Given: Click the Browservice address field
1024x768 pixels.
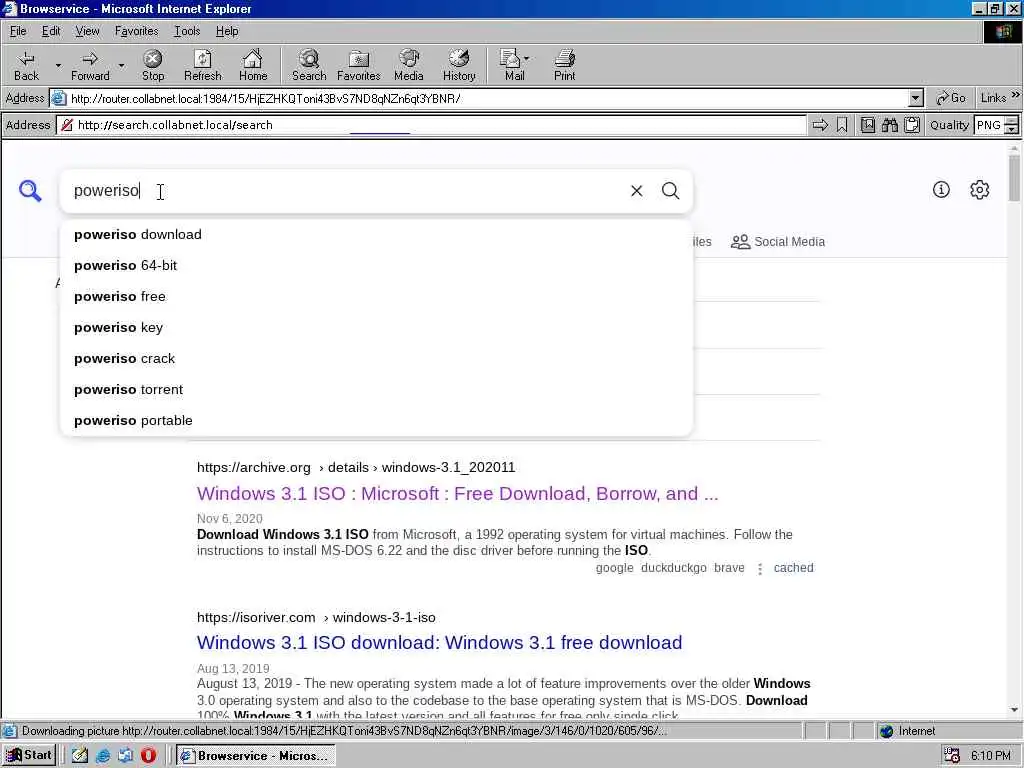Looking at the screenshot, I should pyautogui.click(x=431, y=125).
